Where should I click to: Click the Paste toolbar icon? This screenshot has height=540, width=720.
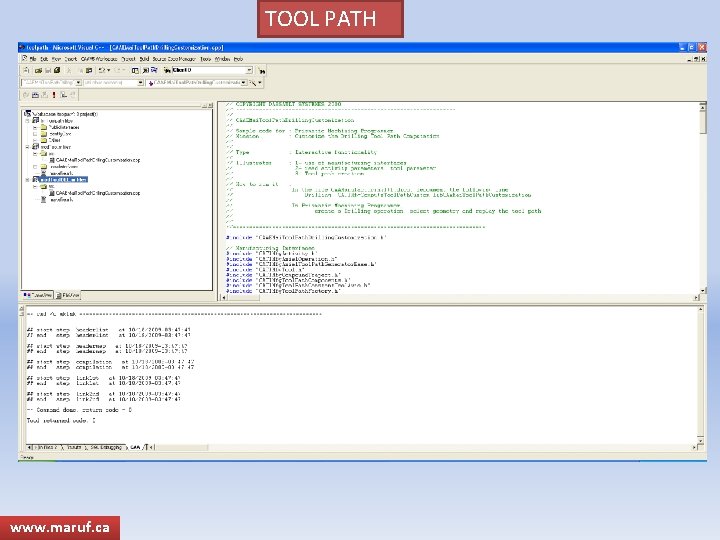pos(89,70)
